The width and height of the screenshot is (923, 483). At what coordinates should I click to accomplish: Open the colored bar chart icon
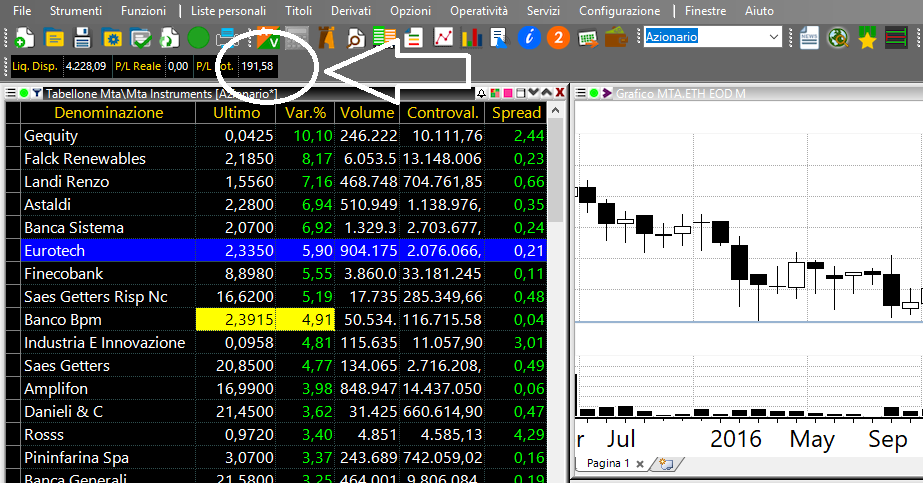pos(472,38)
